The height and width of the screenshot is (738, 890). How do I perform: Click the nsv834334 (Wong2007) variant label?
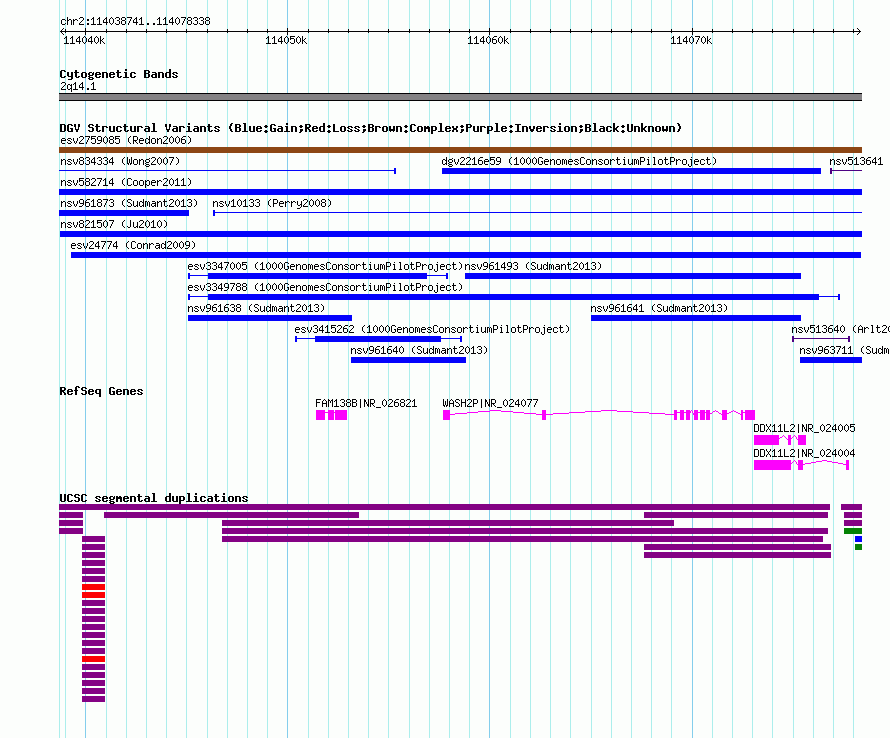(x=120, y=161)
